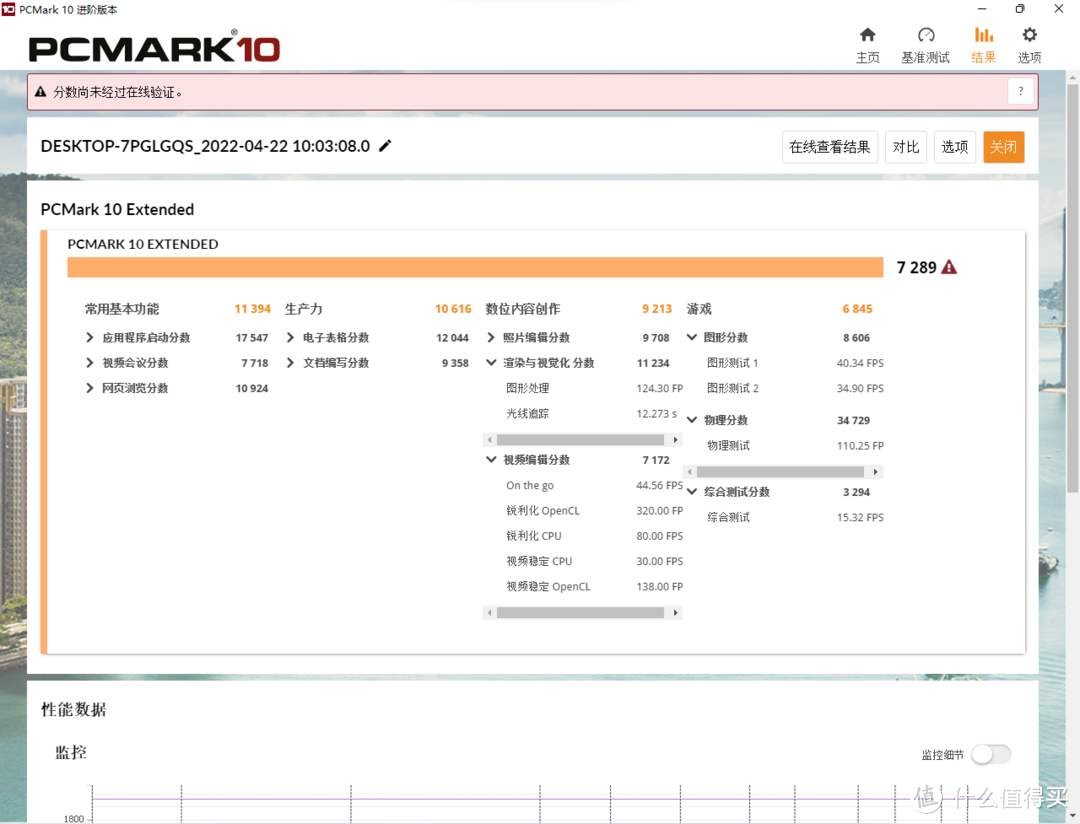Switch to the Benchmarks (基准测试) tab
Screen dimensions: 1080x824
tap(925, 45)
